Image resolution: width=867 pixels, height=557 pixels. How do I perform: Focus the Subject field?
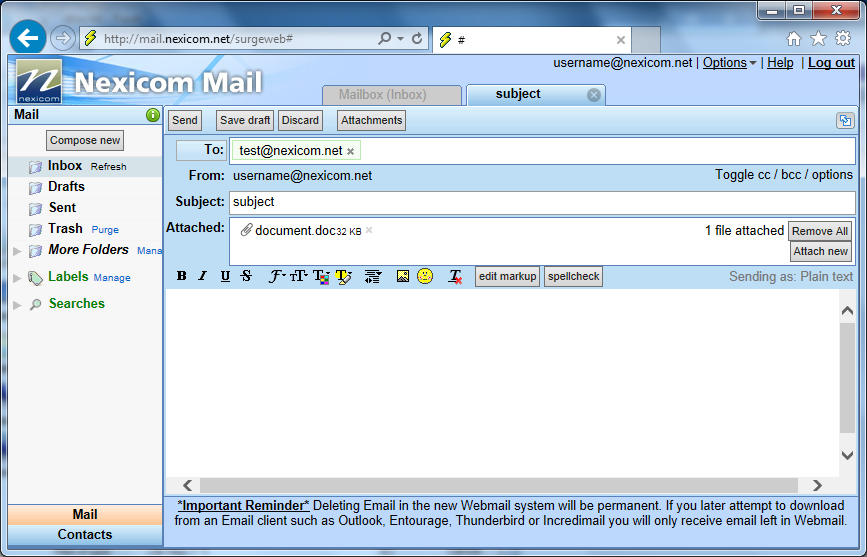click(542, 202)
